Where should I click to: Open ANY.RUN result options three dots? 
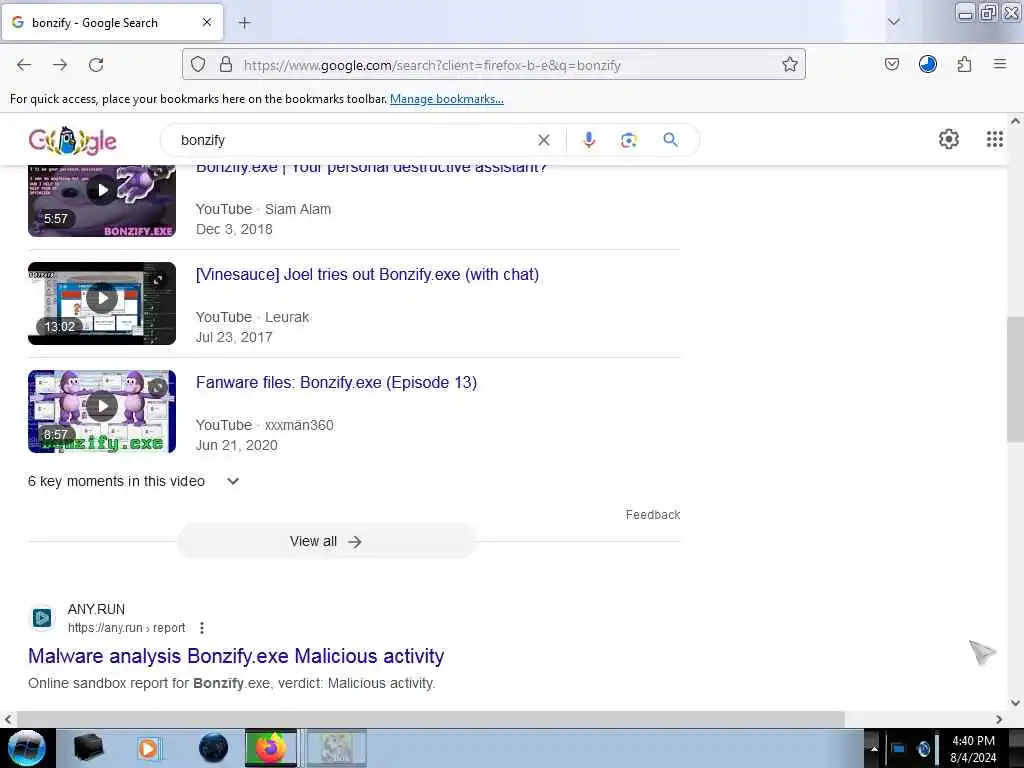[x=202, y=628]
